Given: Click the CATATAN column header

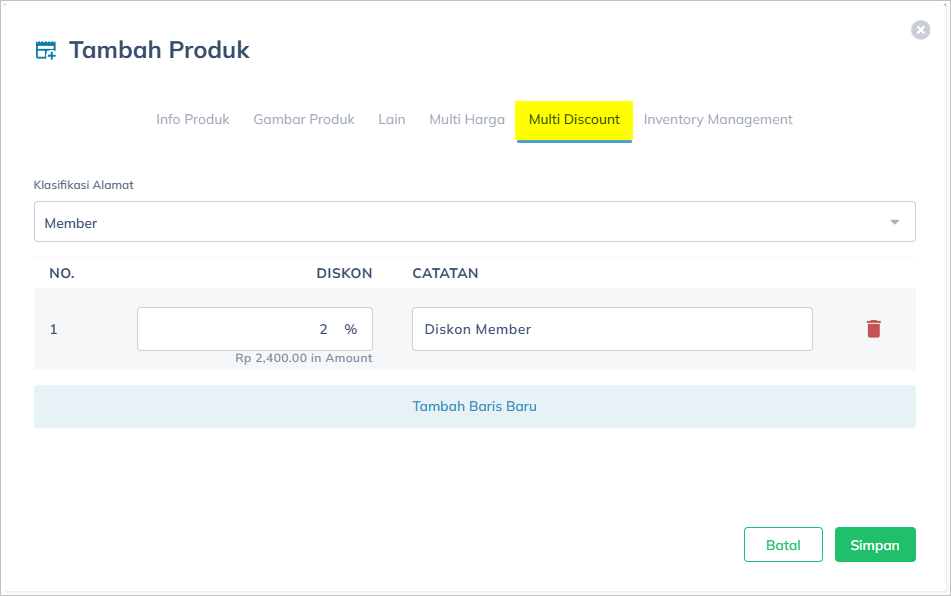Looking at the screenshot, I should (445, 273).
